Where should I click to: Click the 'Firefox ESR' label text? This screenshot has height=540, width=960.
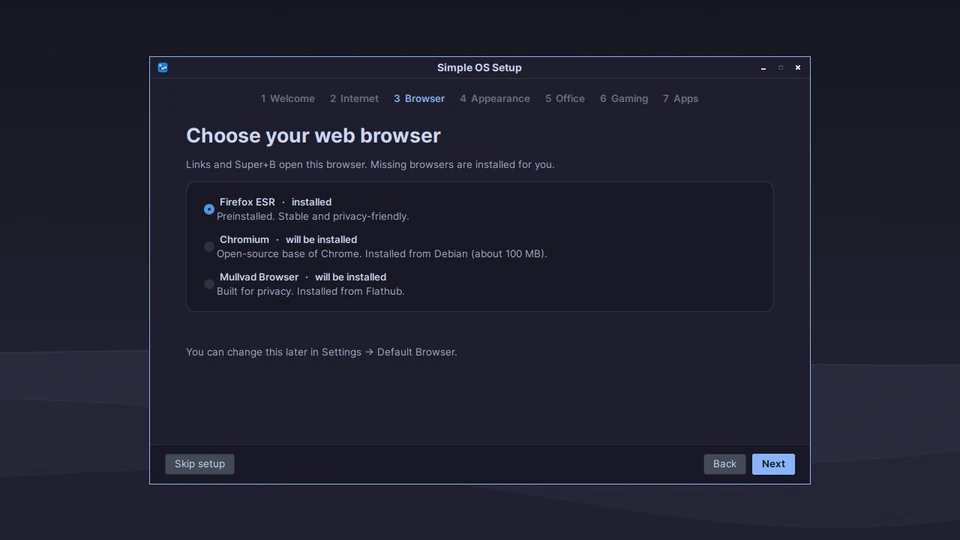247,202
